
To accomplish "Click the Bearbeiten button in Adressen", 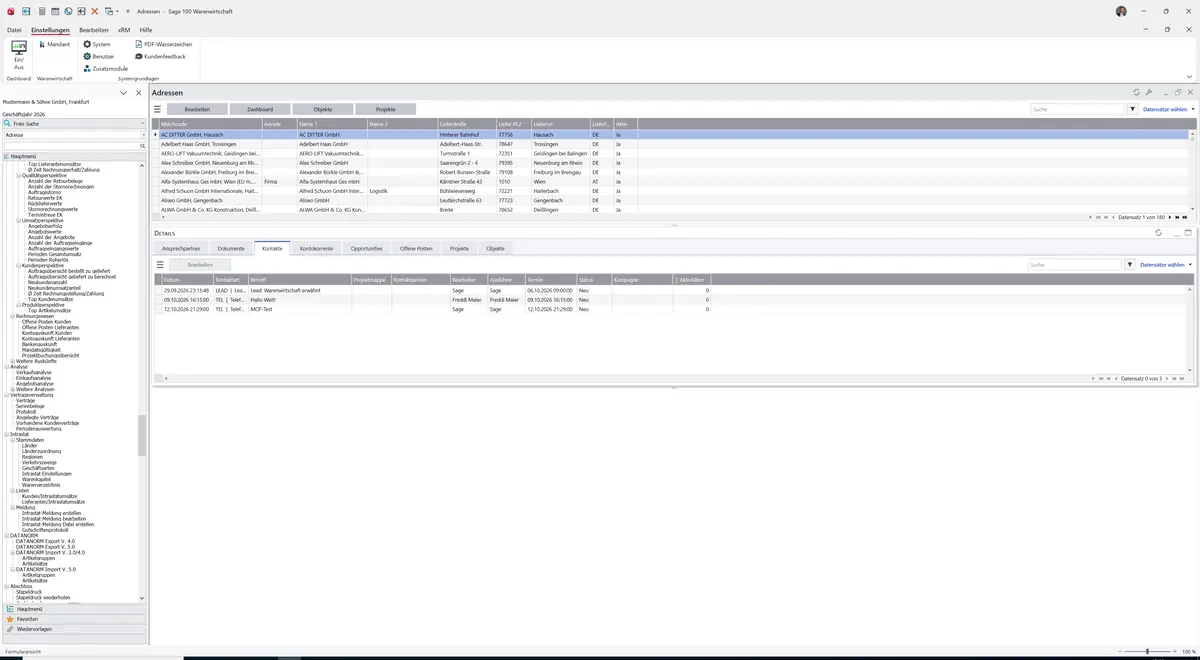I will tap(197, 109).
